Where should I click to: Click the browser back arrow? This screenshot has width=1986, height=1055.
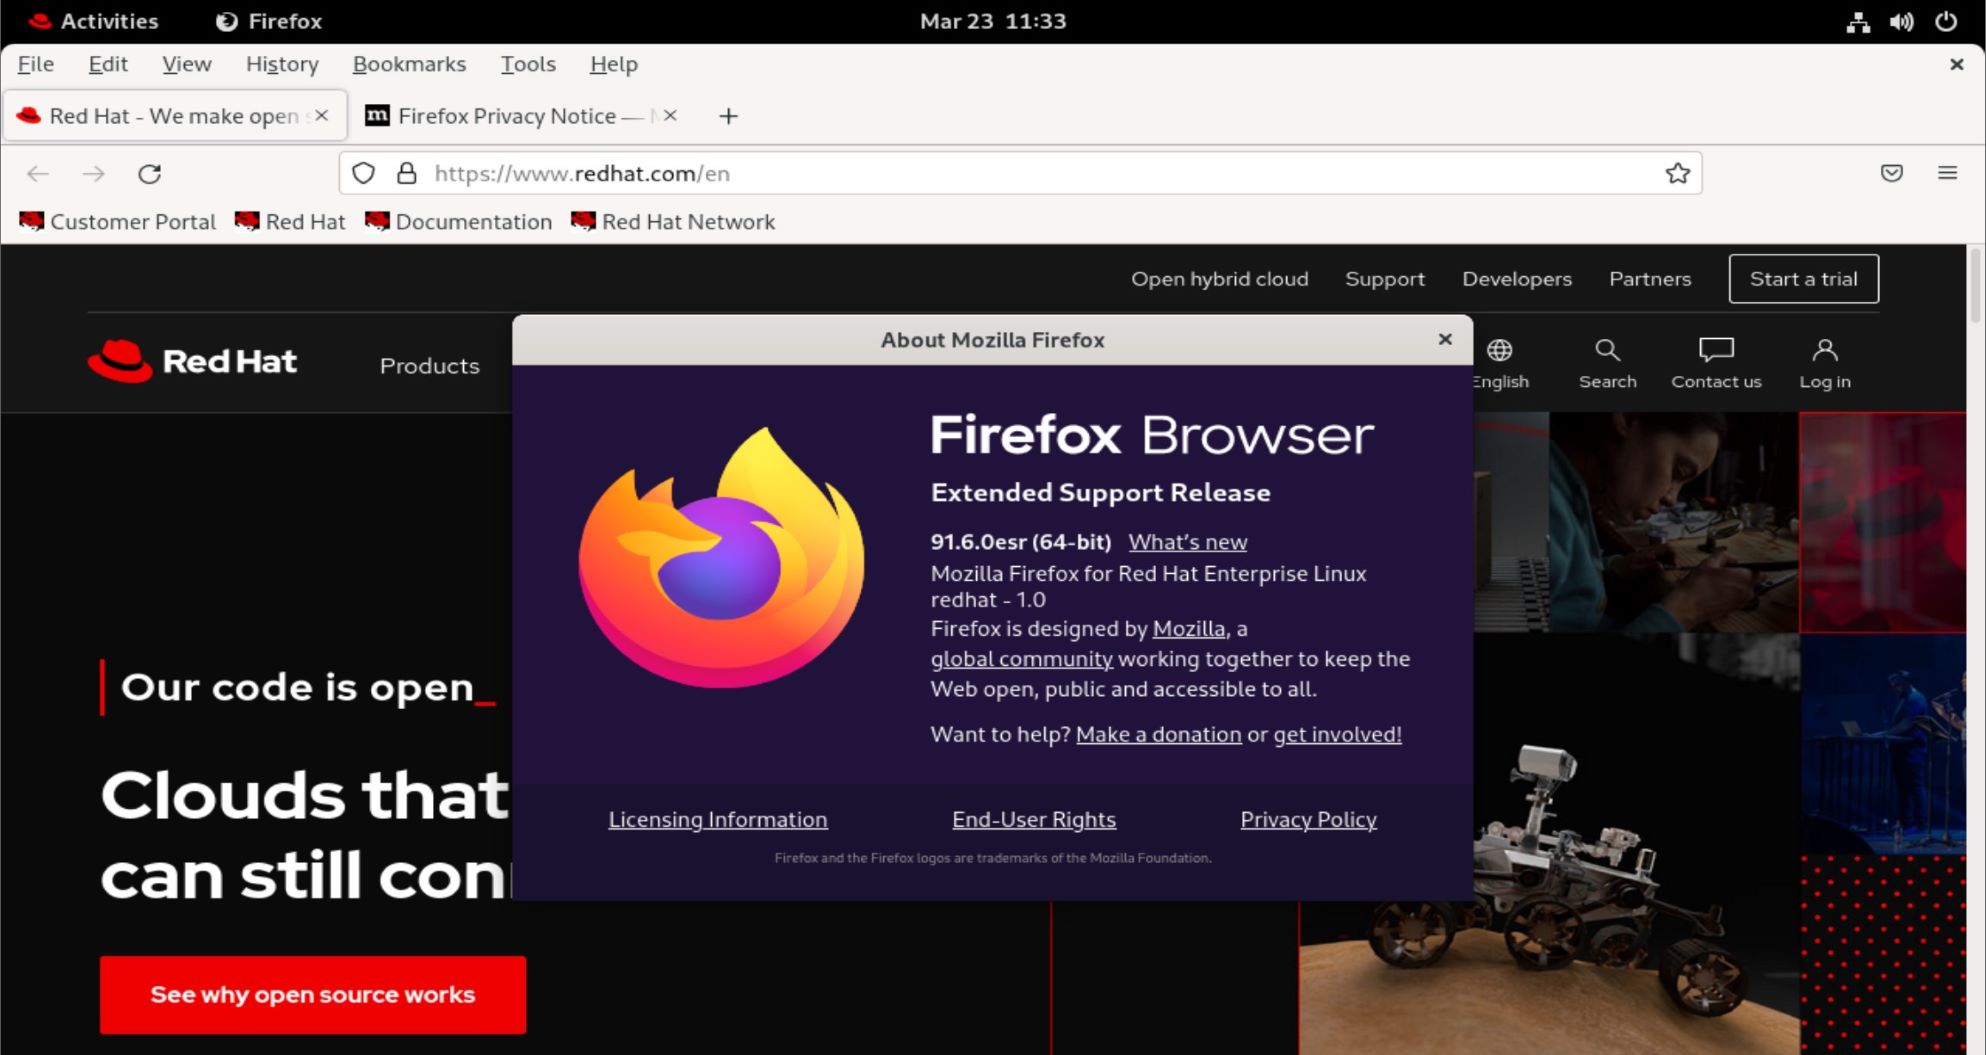(x=38, y=174)
